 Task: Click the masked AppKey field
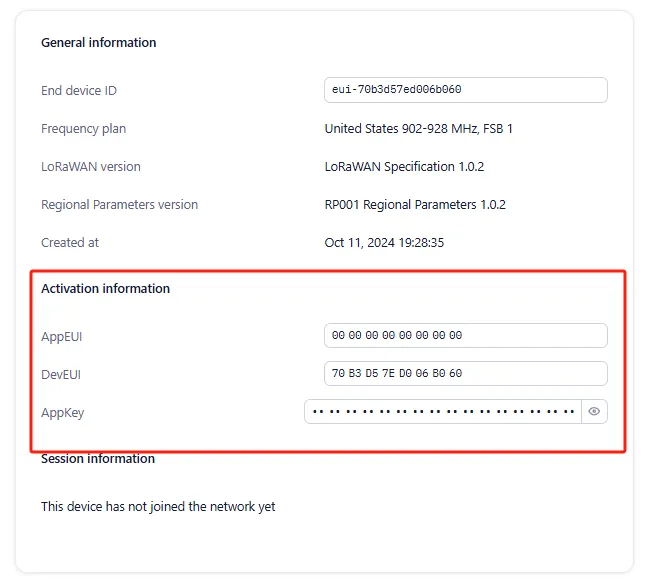coord(443,412)
